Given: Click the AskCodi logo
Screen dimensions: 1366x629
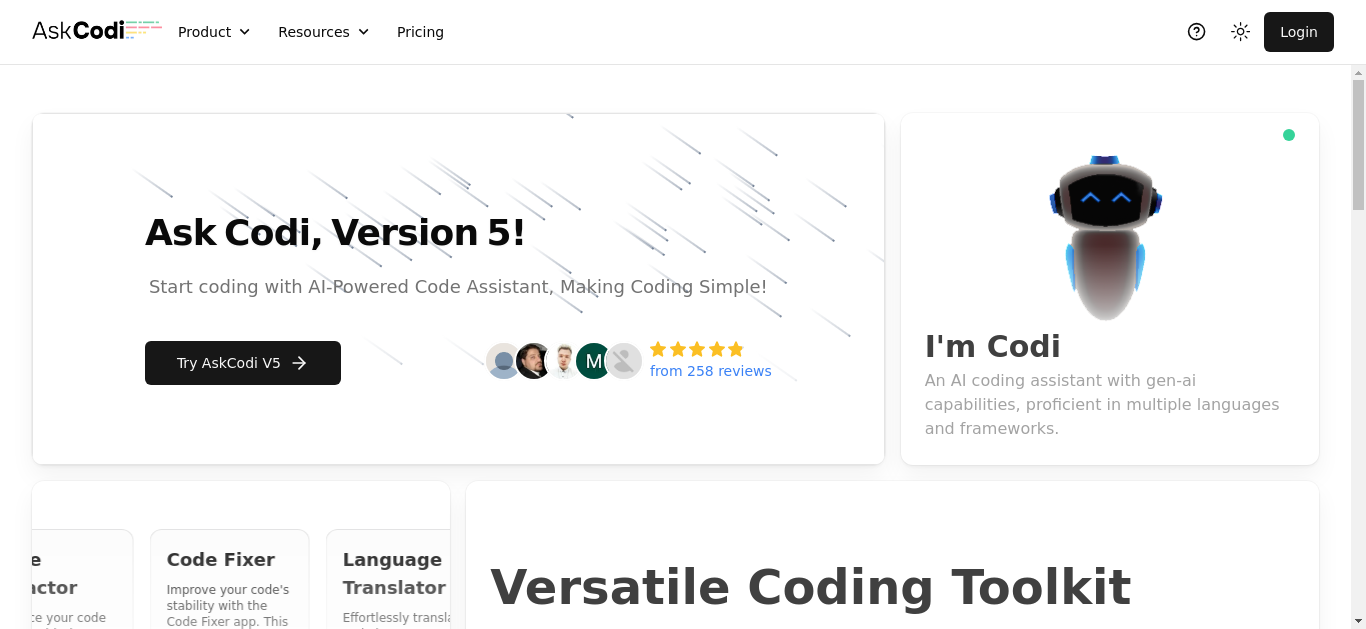Looking at the screenshot, I should (x=96, y=31).
